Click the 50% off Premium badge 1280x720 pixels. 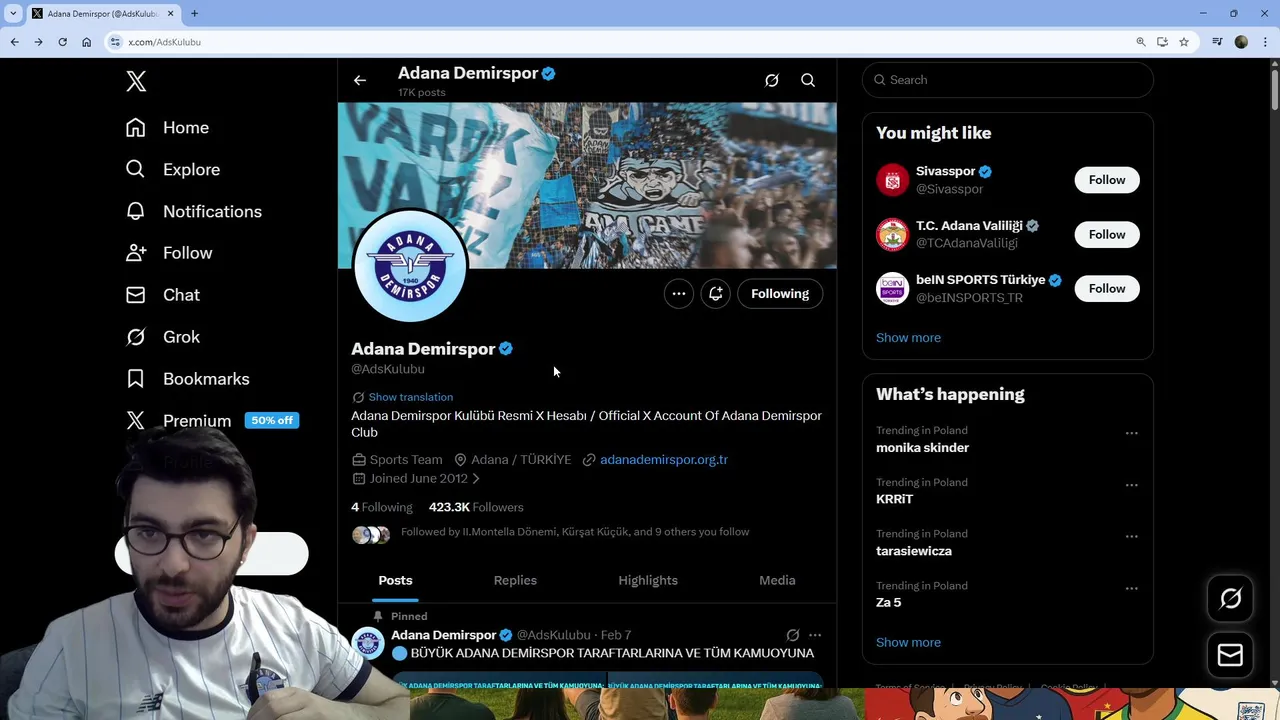pyautogui.click(x=272, y=421)
